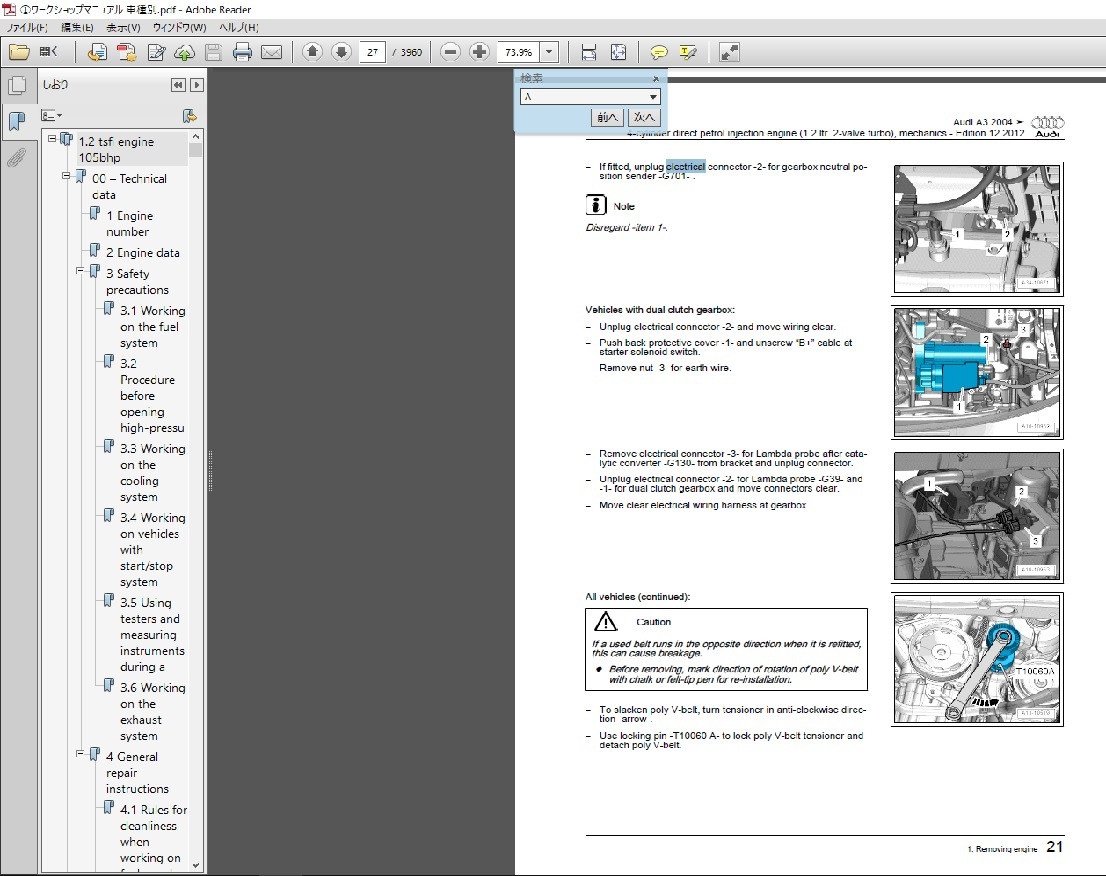
Task: Open the search text dropdown
Action: (x=653, y=97)
